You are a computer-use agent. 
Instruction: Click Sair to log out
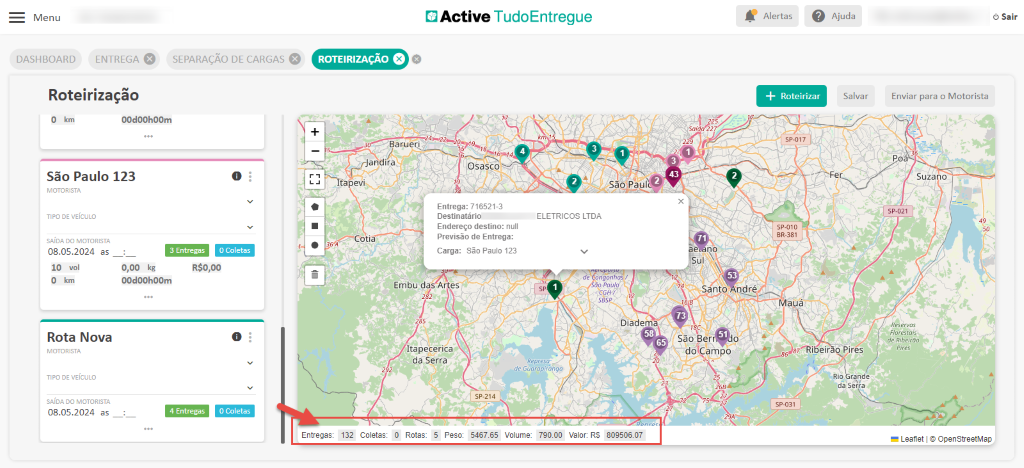[x=1007, y=17]
